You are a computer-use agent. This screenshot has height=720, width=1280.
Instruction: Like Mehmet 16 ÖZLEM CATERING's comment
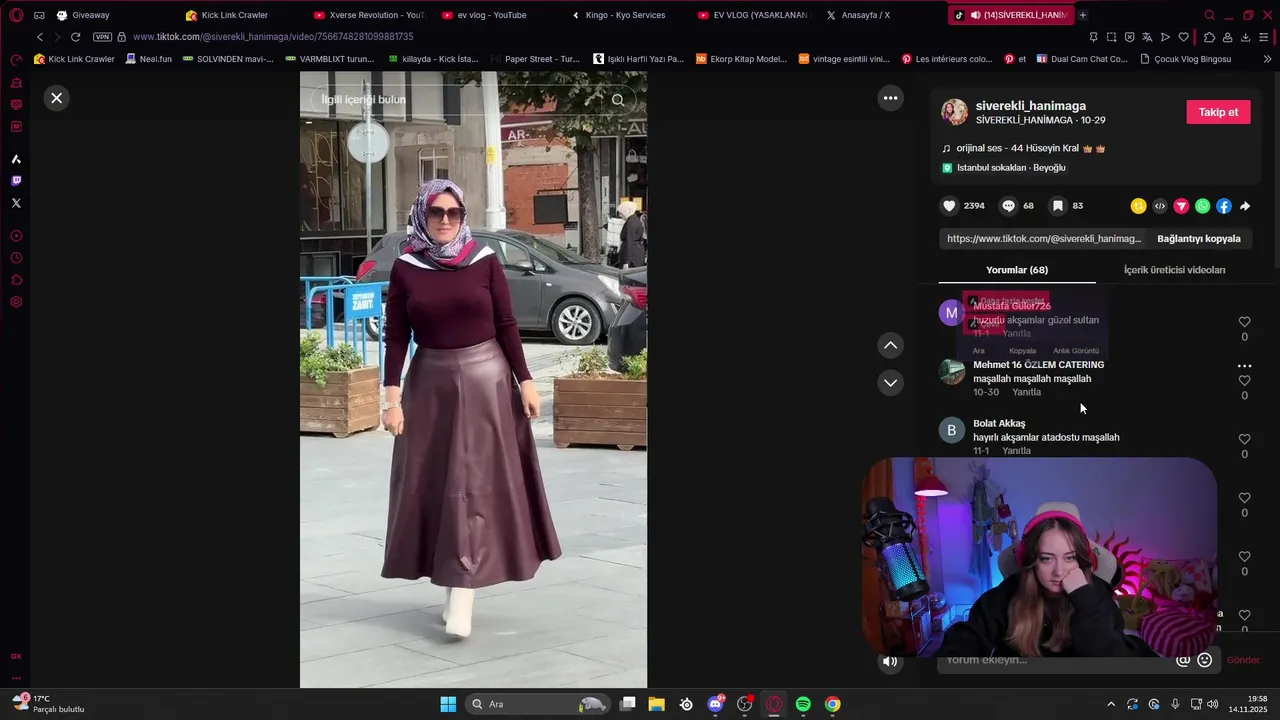coord(1244,381)
